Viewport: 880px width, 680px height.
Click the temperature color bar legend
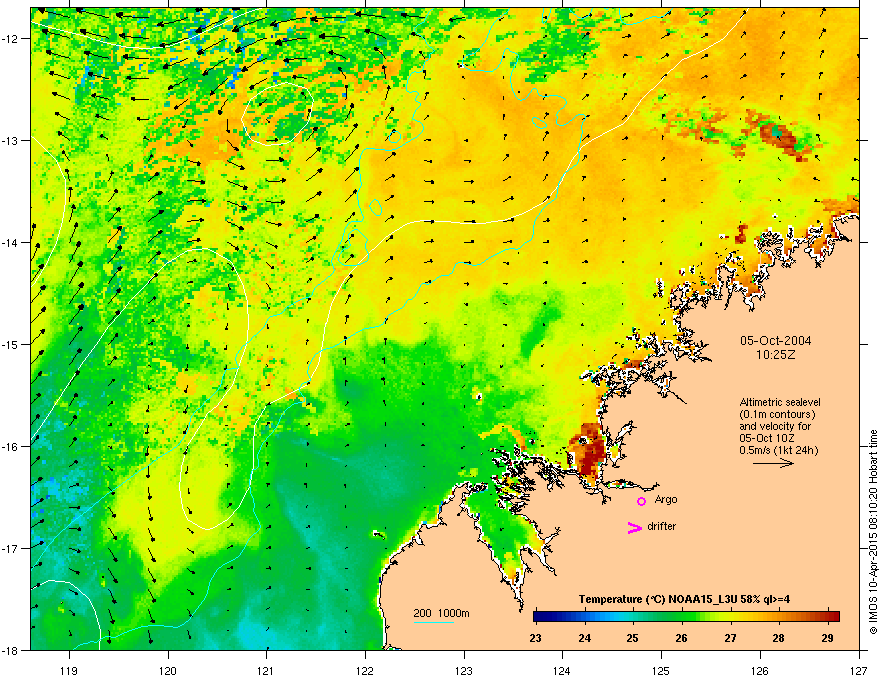click(x=686, y=616)
